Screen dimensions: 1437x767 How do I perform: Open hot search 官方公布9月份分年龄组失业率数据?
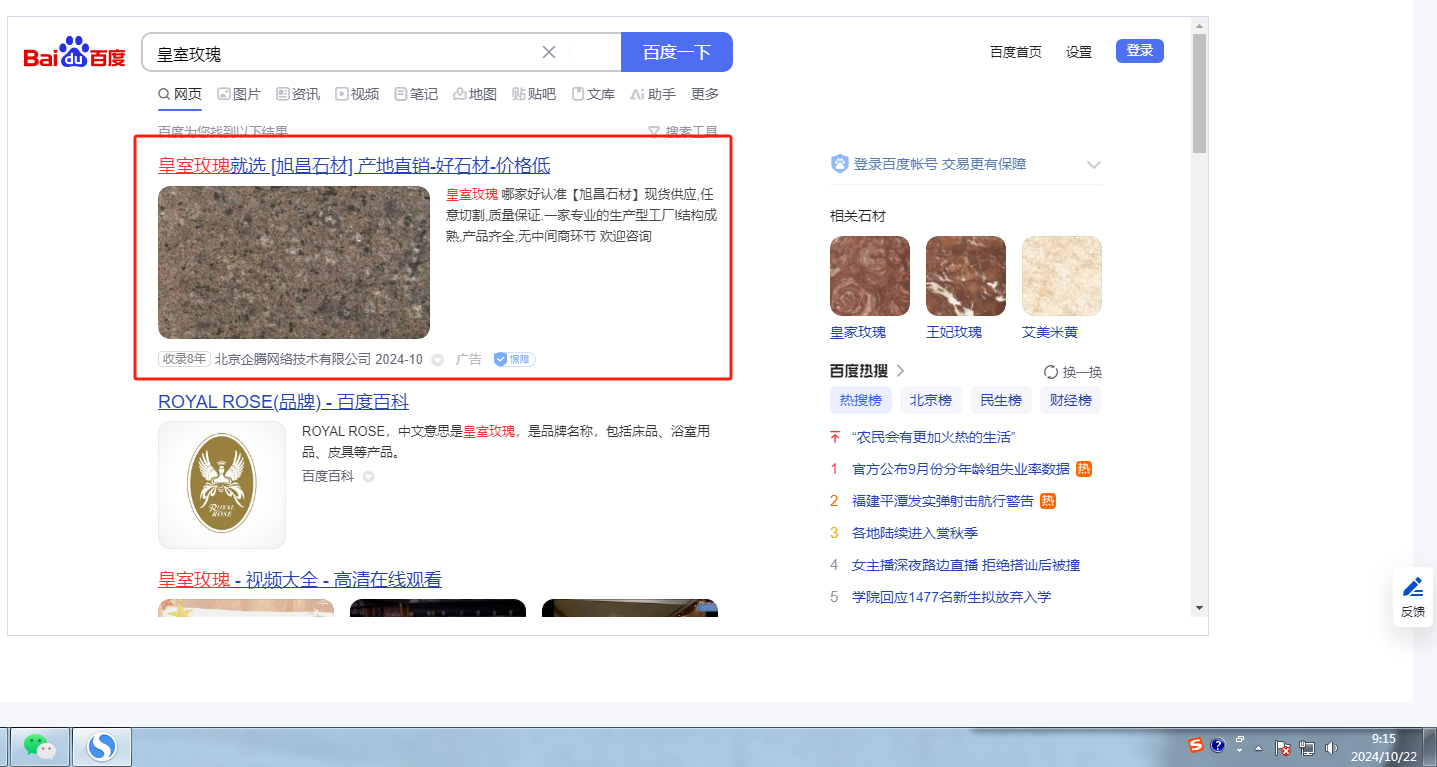pos(961,469)
